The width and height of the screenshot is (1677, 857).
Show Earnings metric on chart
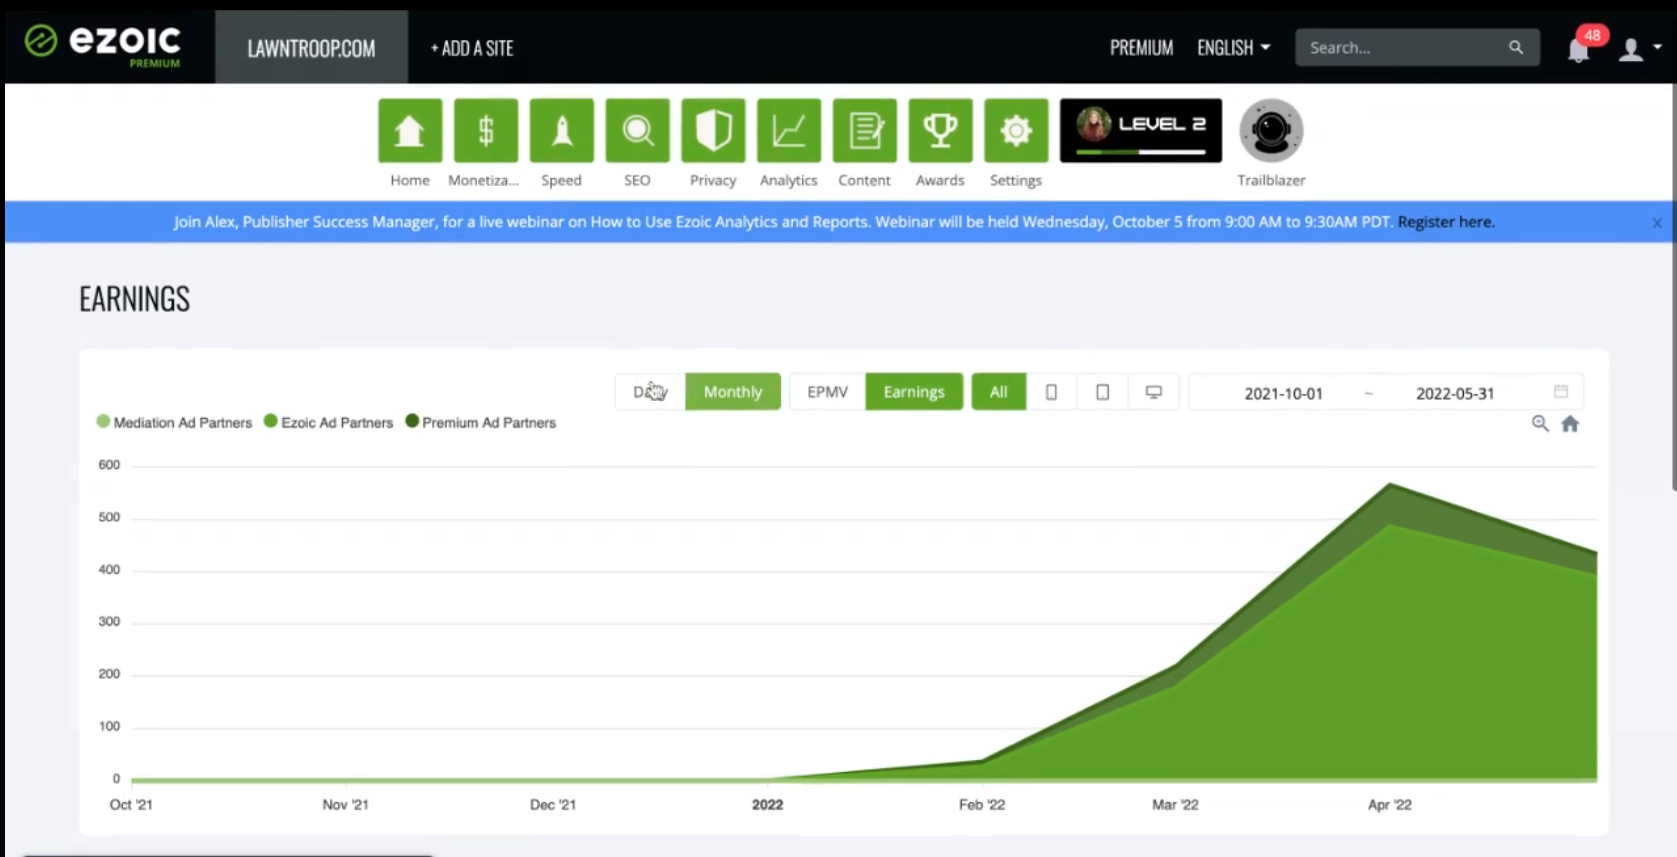point(914,392)
